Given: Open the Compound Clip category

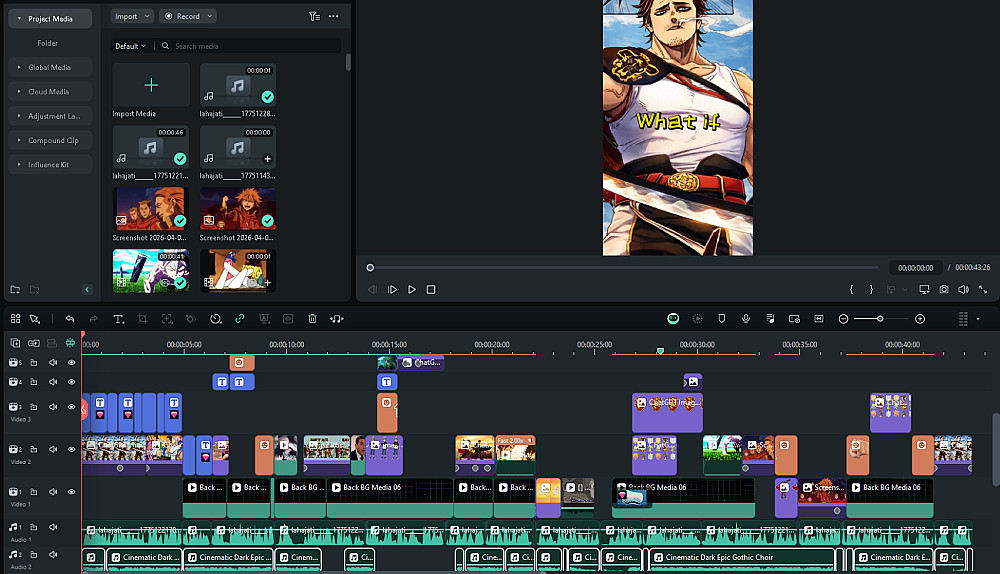Looking at the screenshot, I should click(52, 140).
